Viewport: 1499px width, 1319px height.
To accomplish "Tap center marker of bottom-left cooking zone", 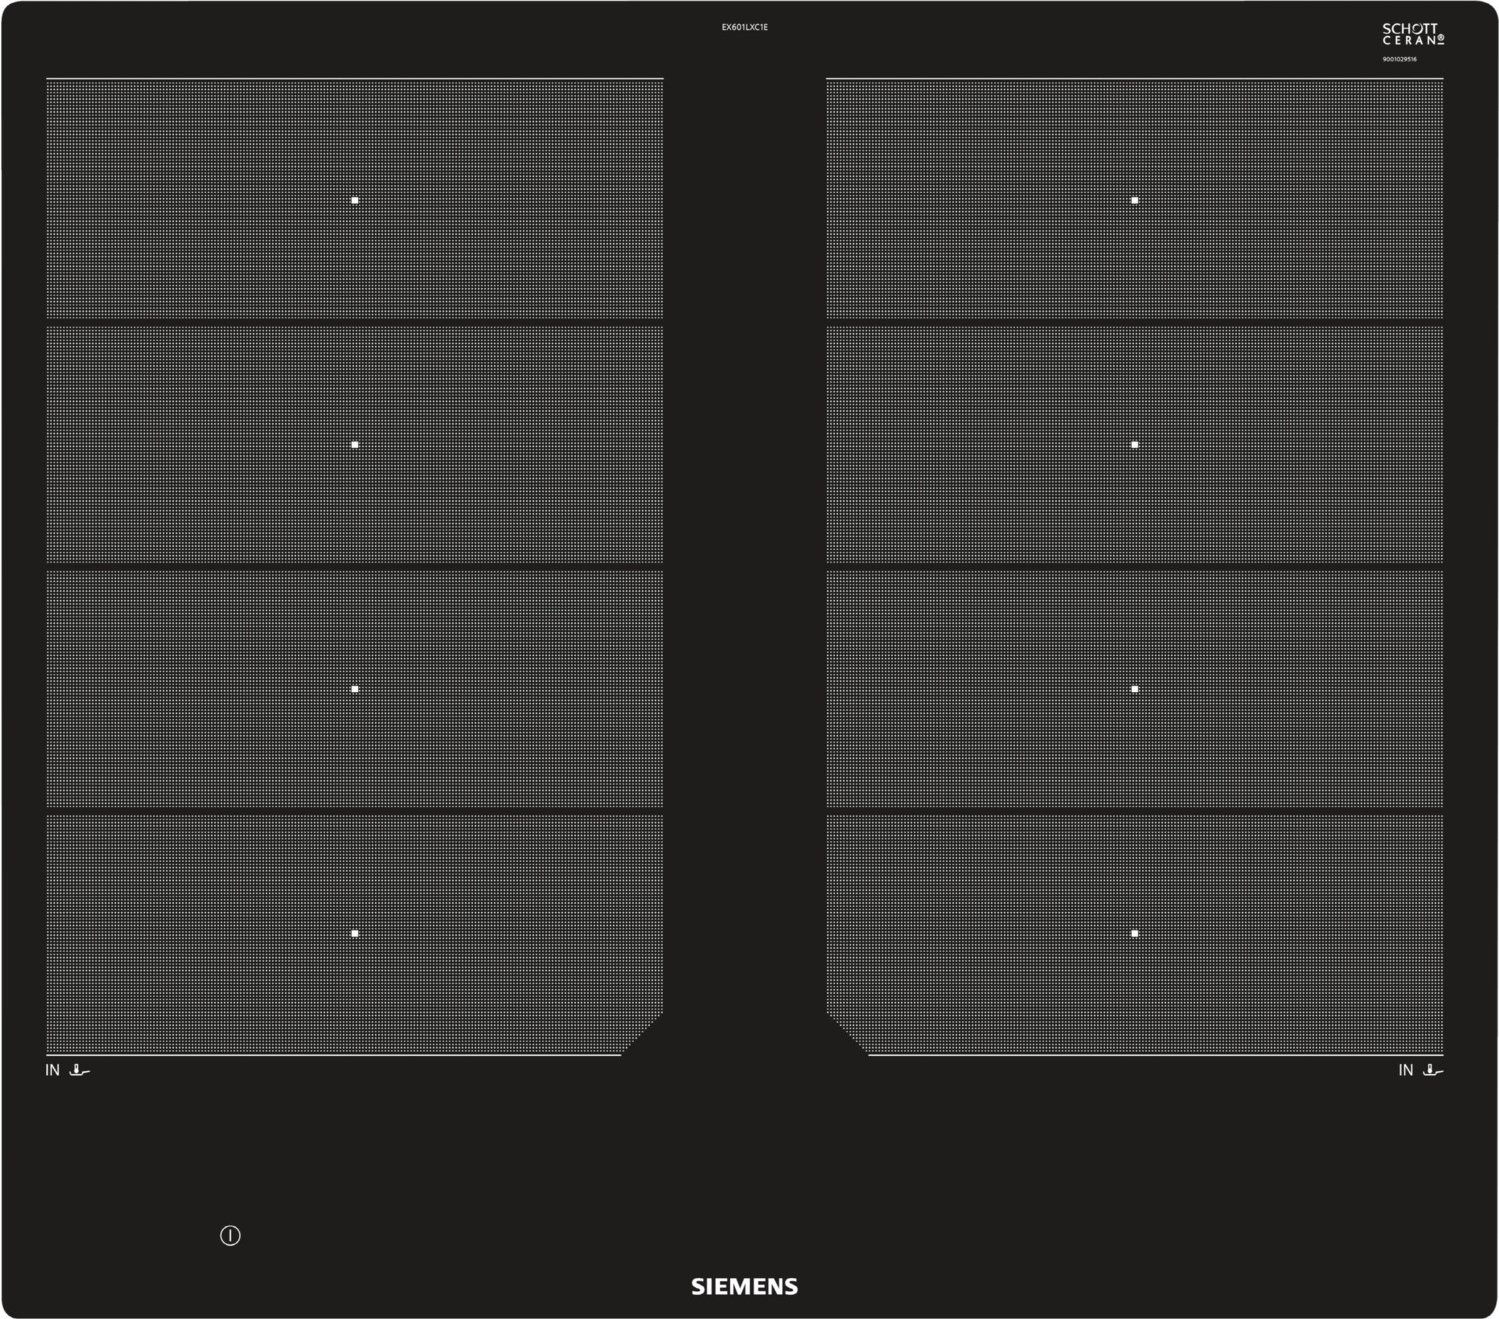I will point(355,933).
